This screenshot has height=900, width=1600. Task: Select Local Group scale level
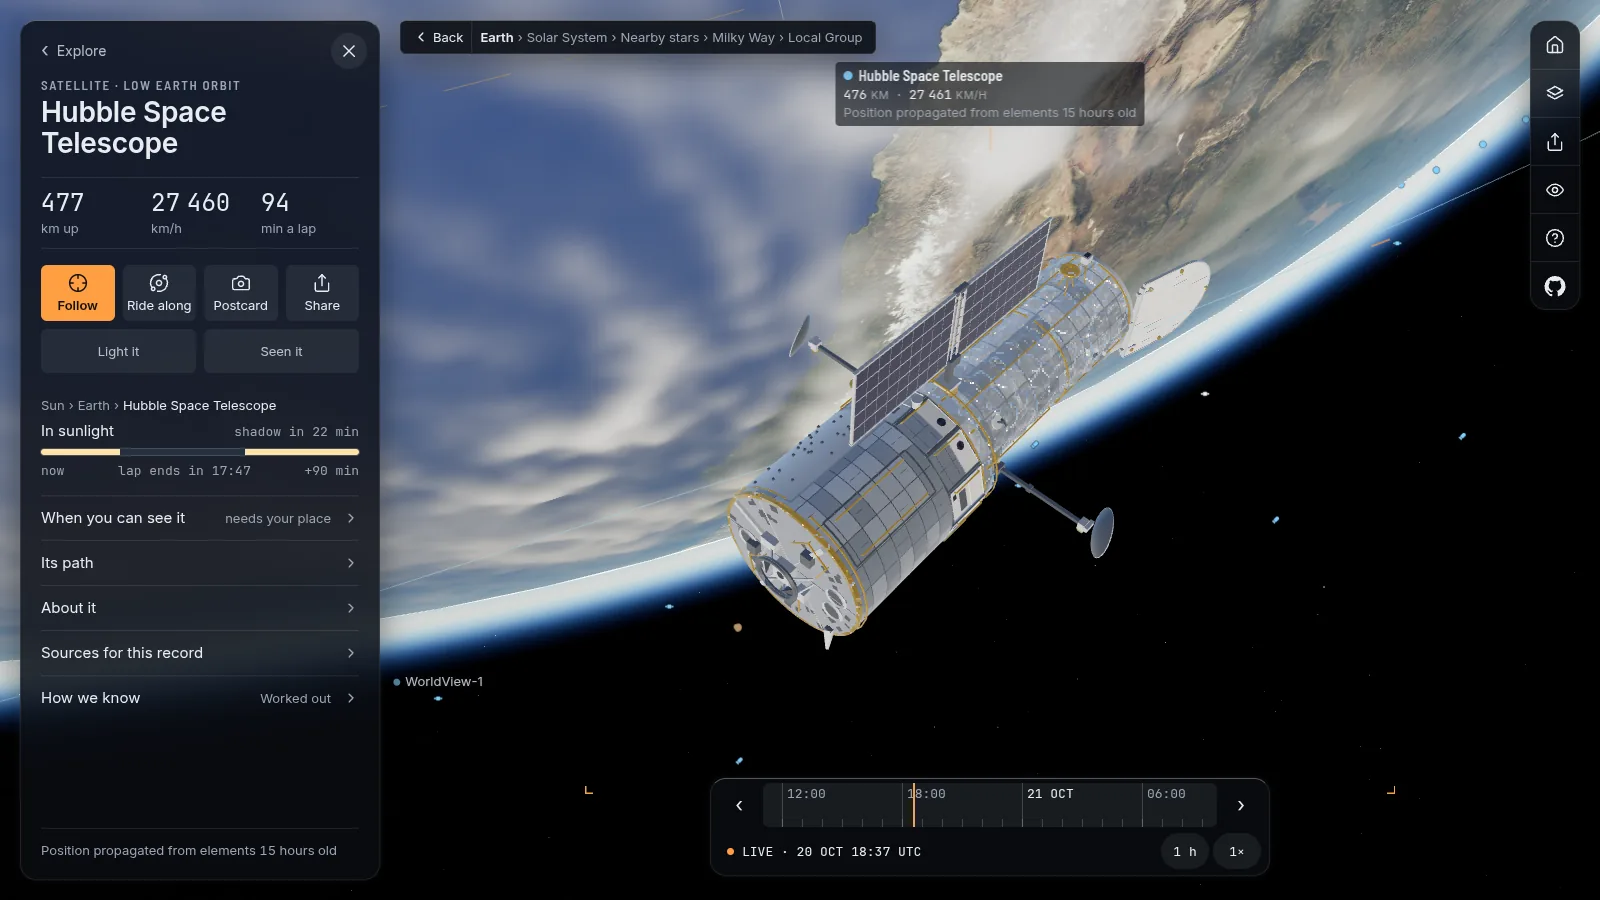(825, 38)
